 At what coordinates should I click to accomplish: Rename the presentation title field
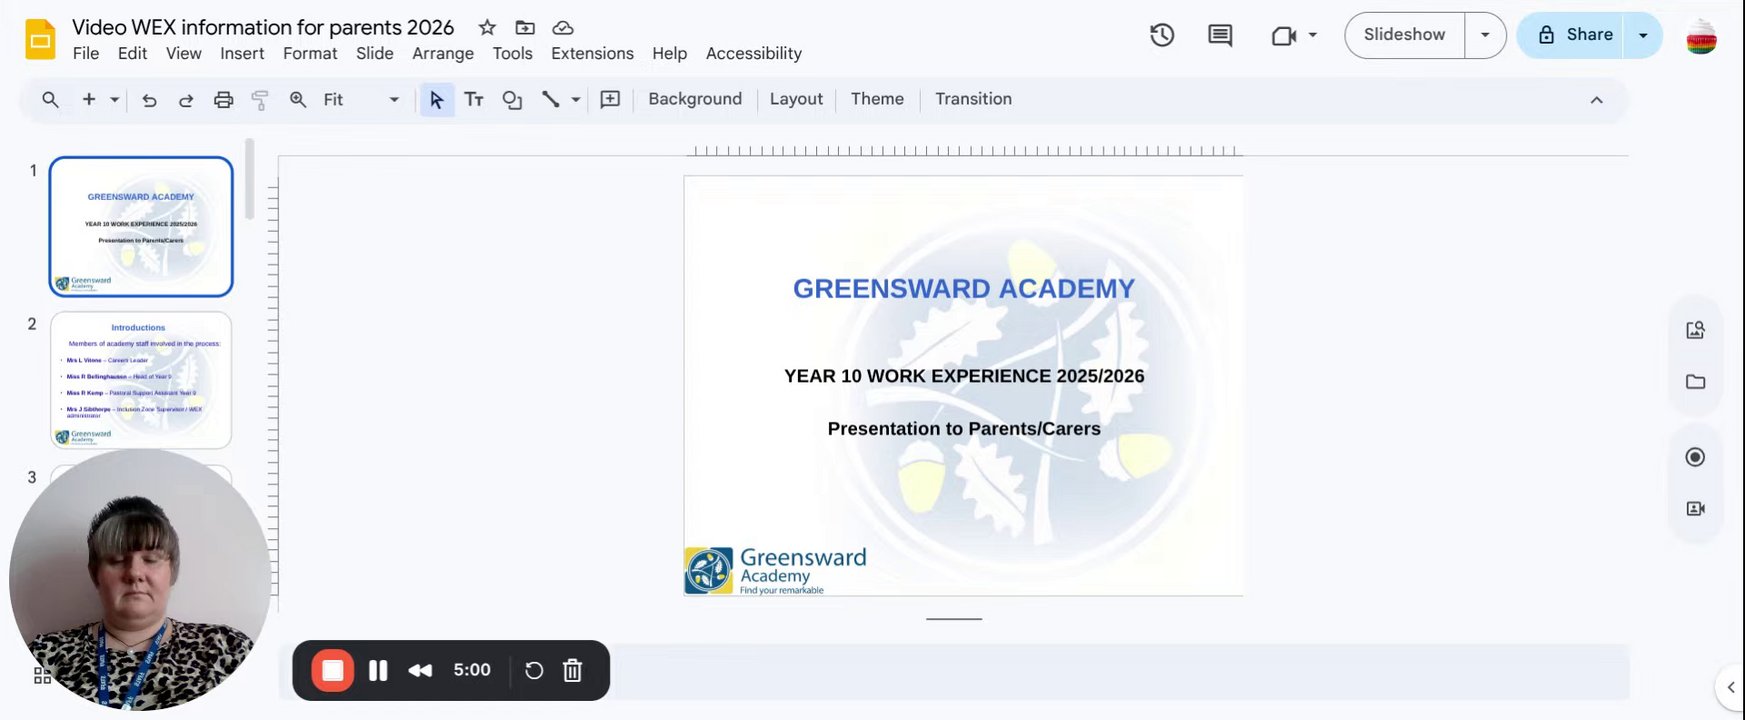tap(263, 27)
